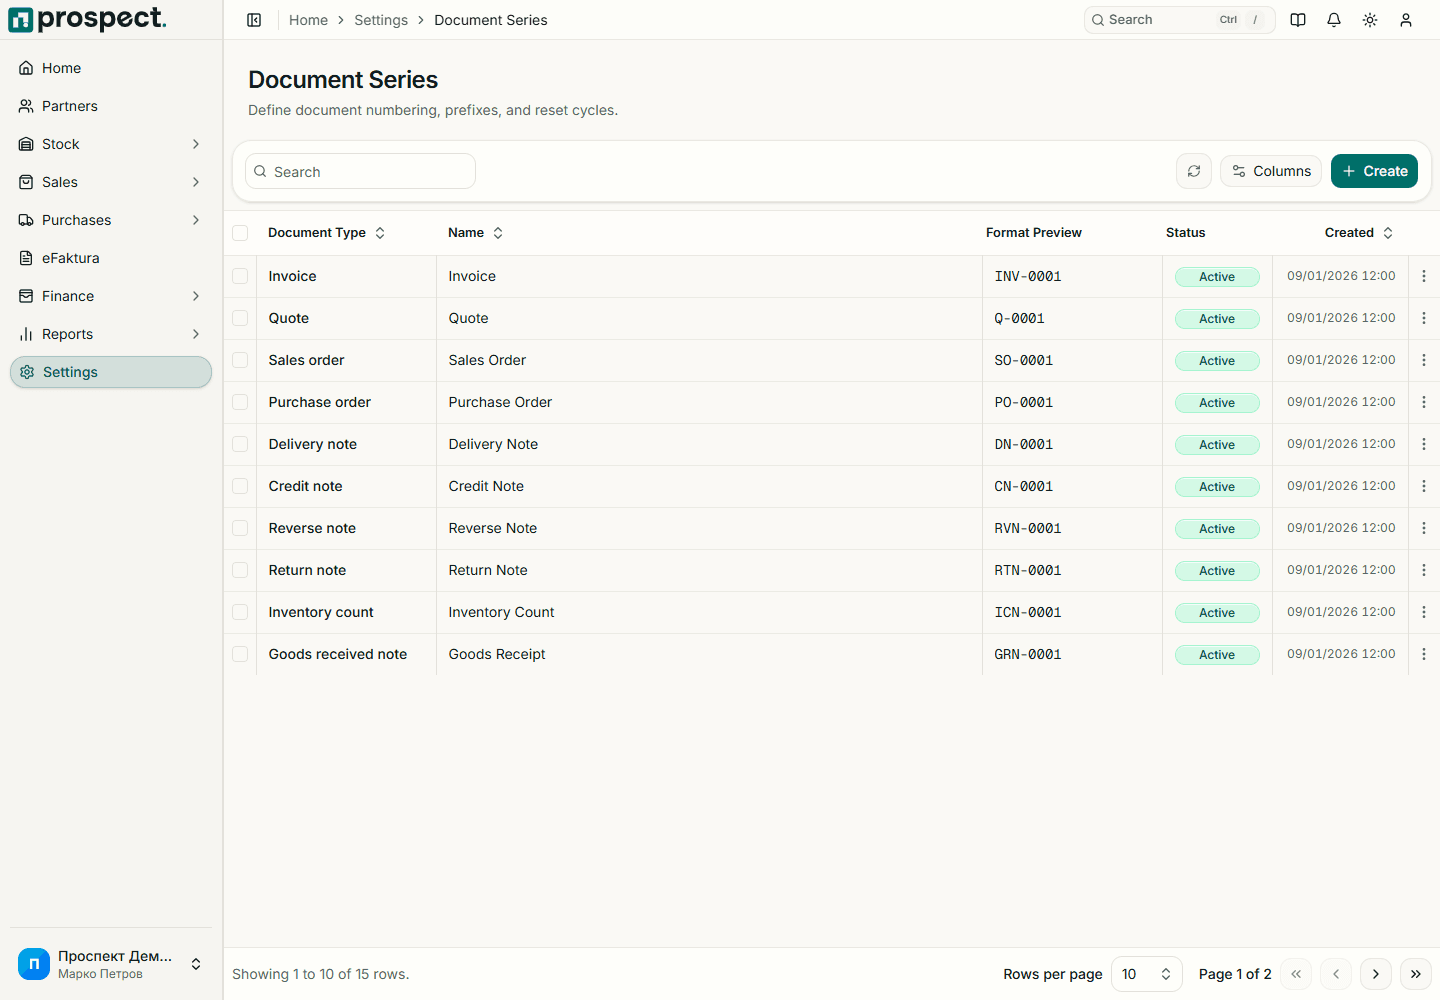The height and width of the screenshot is (1000, 1440).
Task: Click the company avatar icon
Action: pyautogui.click(x=34, y=964)
